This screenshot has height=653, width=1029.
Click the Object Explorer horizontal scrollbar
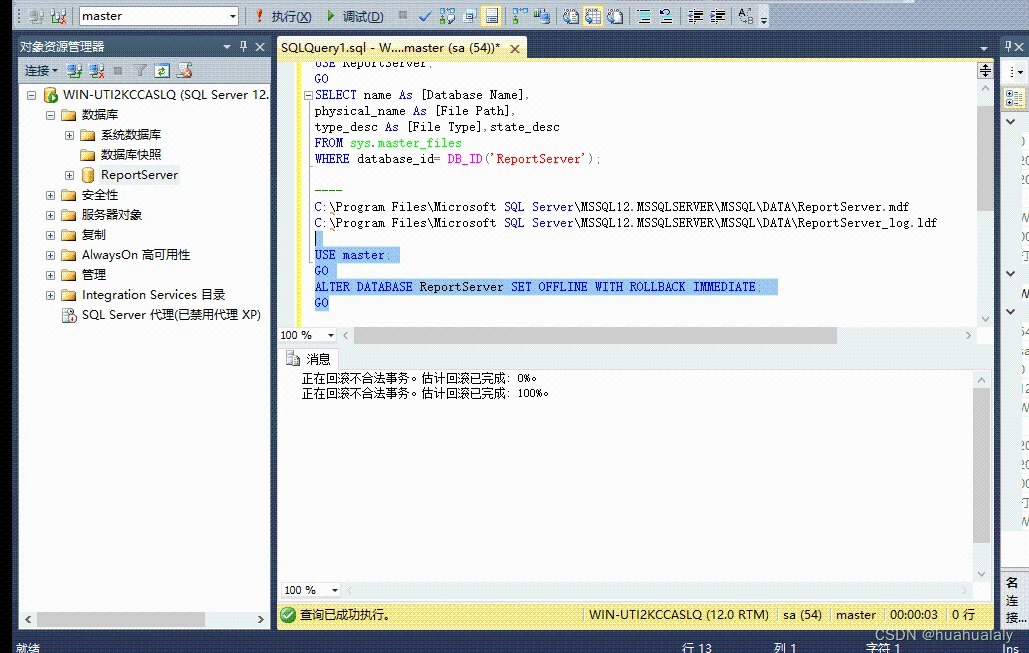pos(121,619)
